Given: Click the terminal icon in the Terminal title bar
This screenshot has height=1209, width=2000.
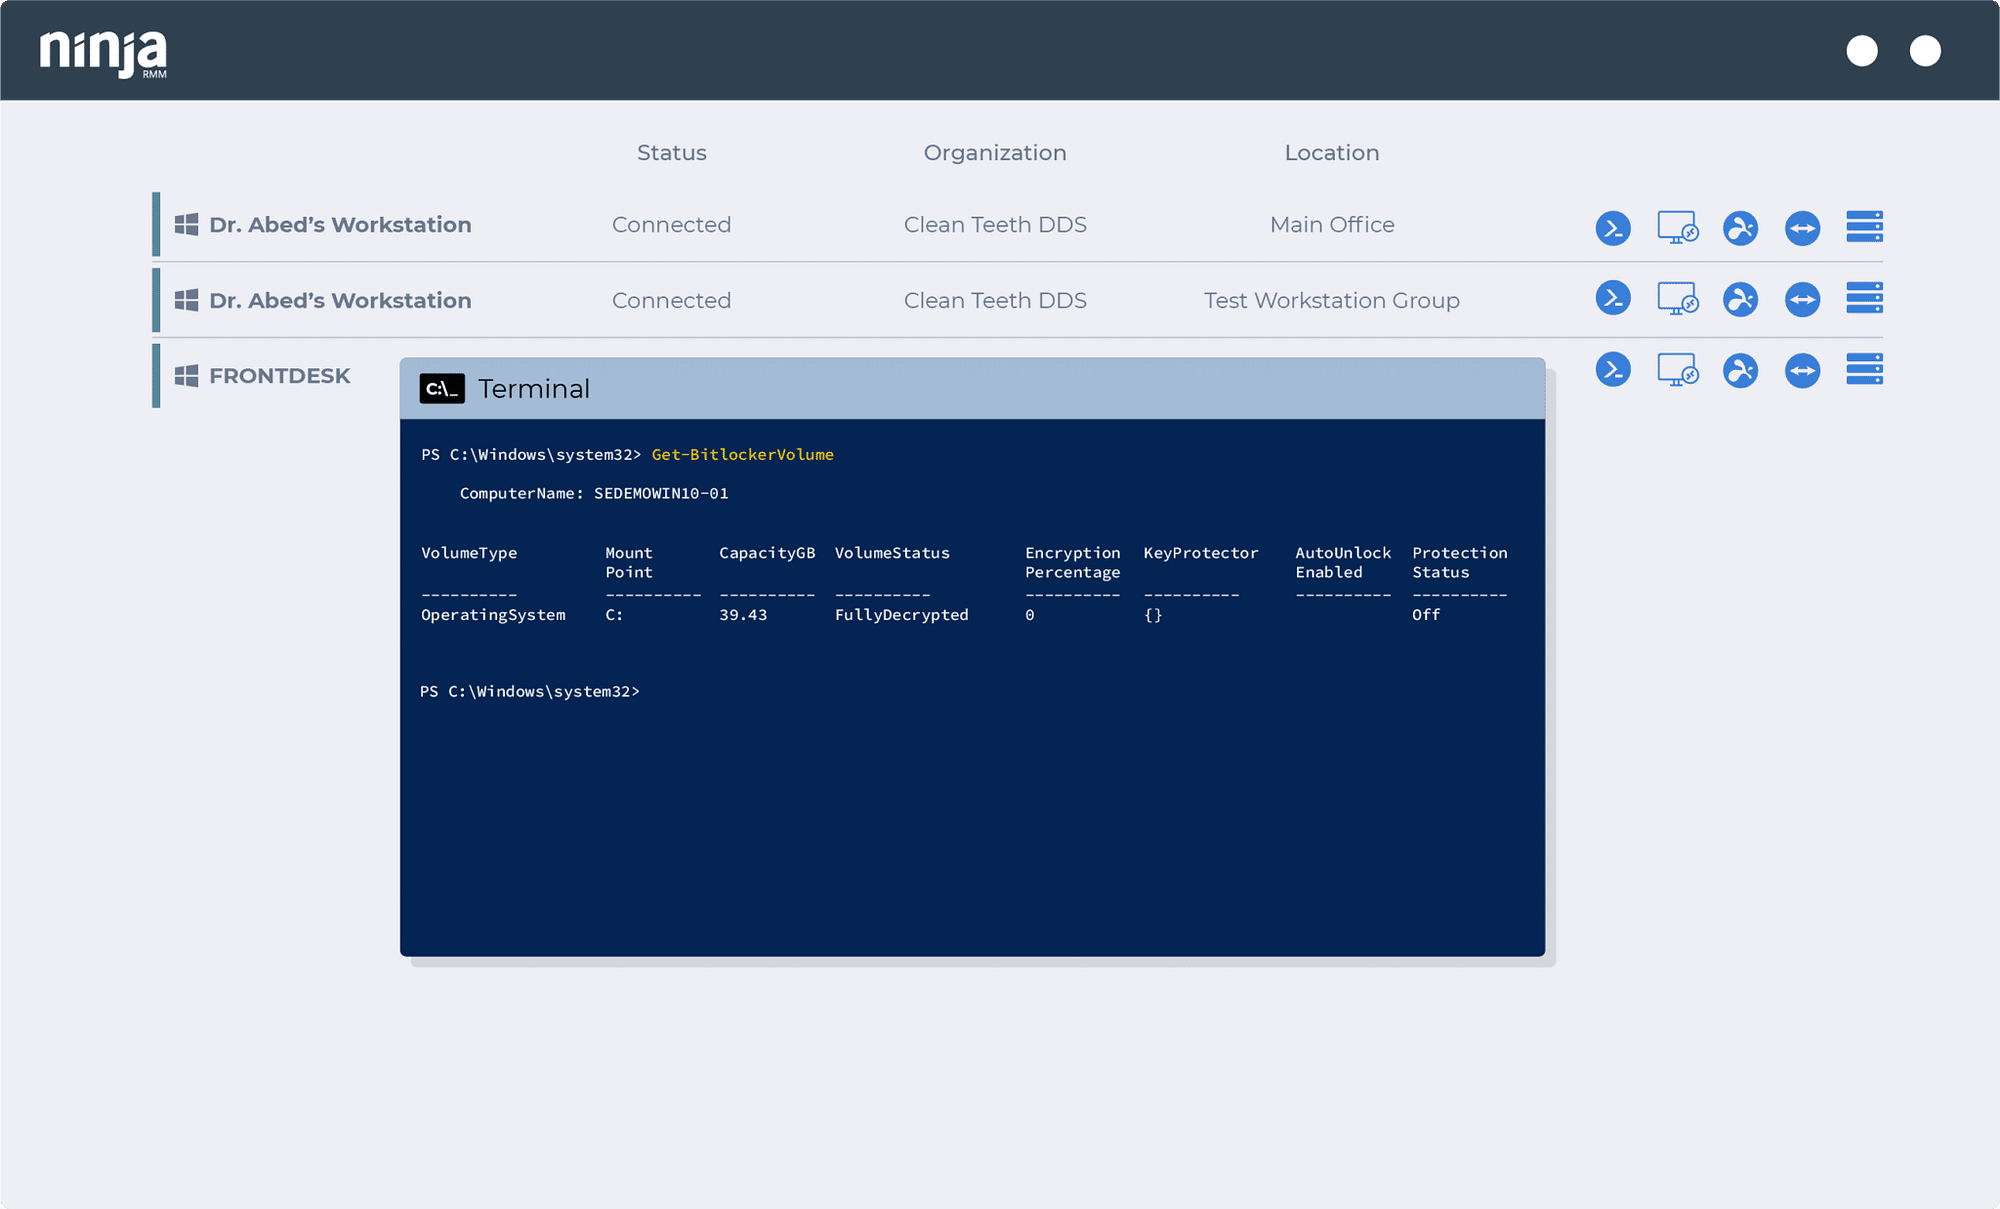Looking at the screenshot, I should click(443, 388).
